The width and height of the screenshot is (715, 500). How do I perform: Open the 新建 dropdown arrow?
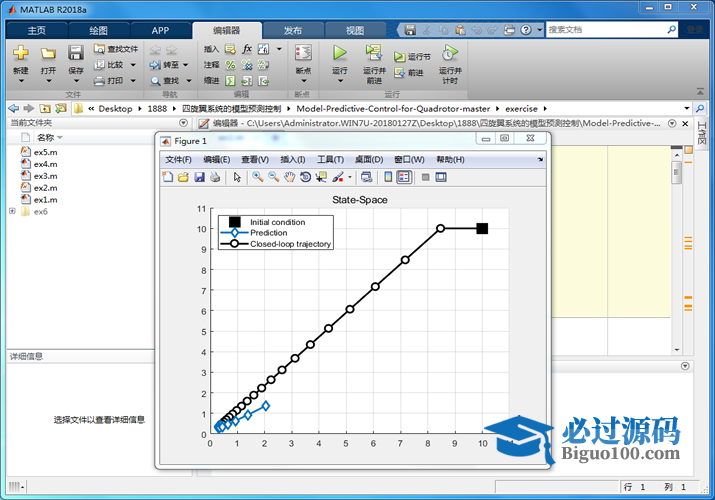(21, 81)
